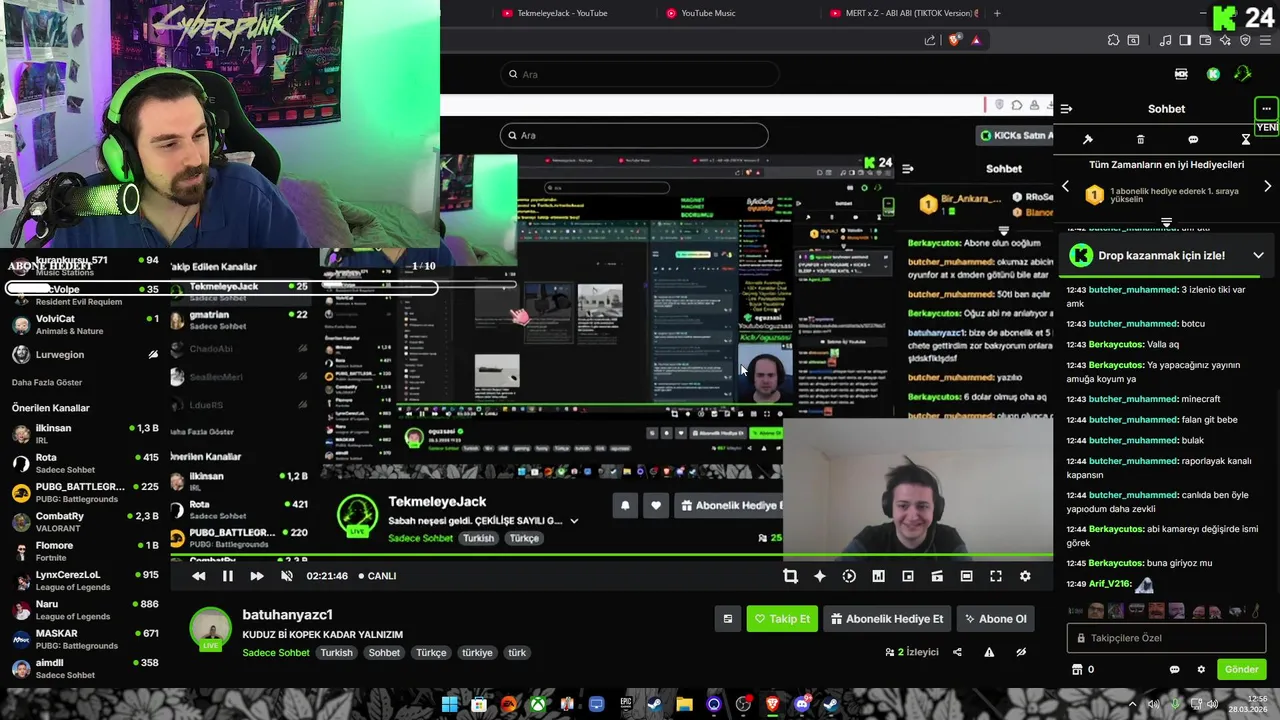
Task: Open the Sadece Sohbet category link
Action: (x=275, y=652)
